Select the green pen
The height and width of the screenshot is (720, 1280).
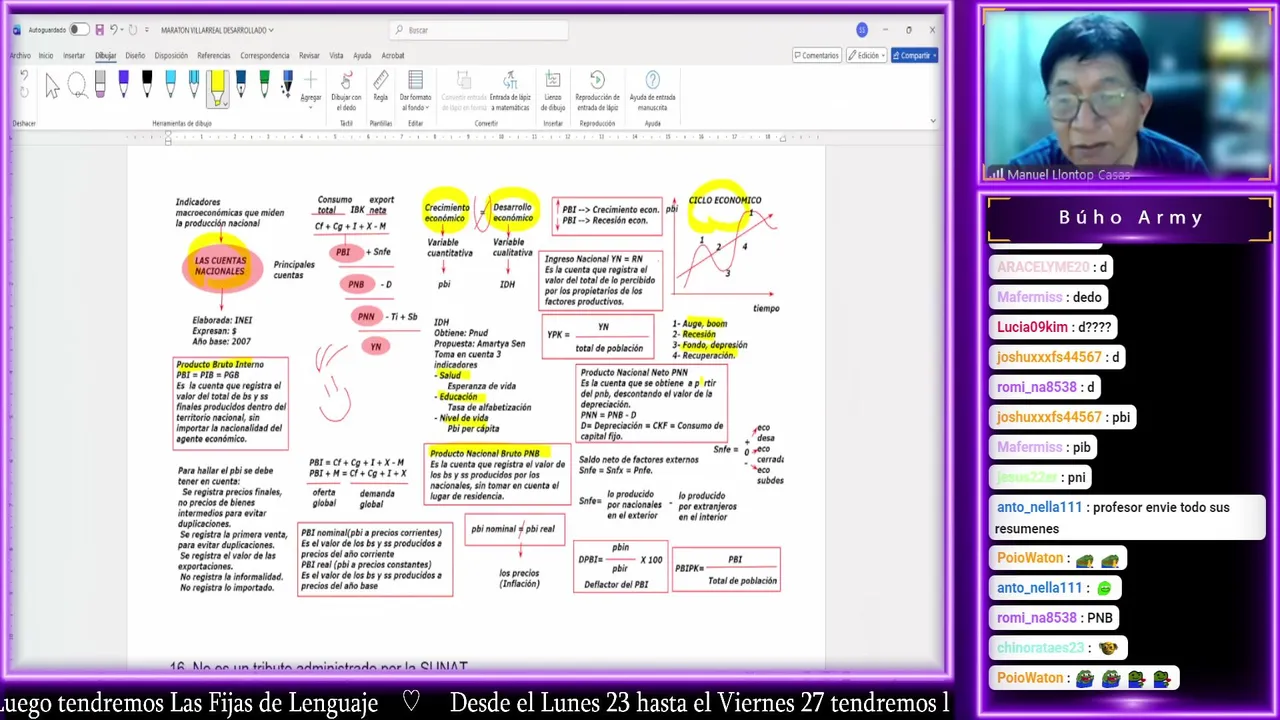(x=264, y=86)
